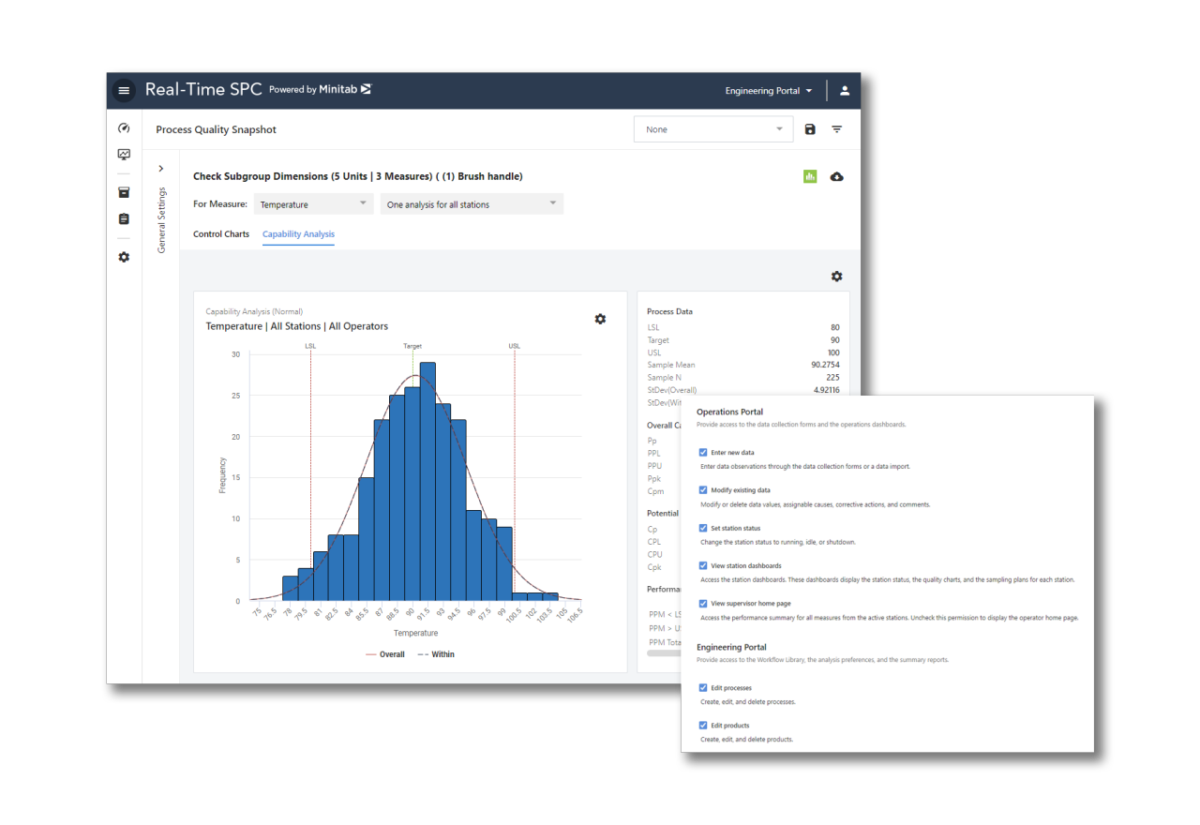The image size is (1200, 825).
Task: Click the Within legend entry
Action: click(x=435, y=655)
